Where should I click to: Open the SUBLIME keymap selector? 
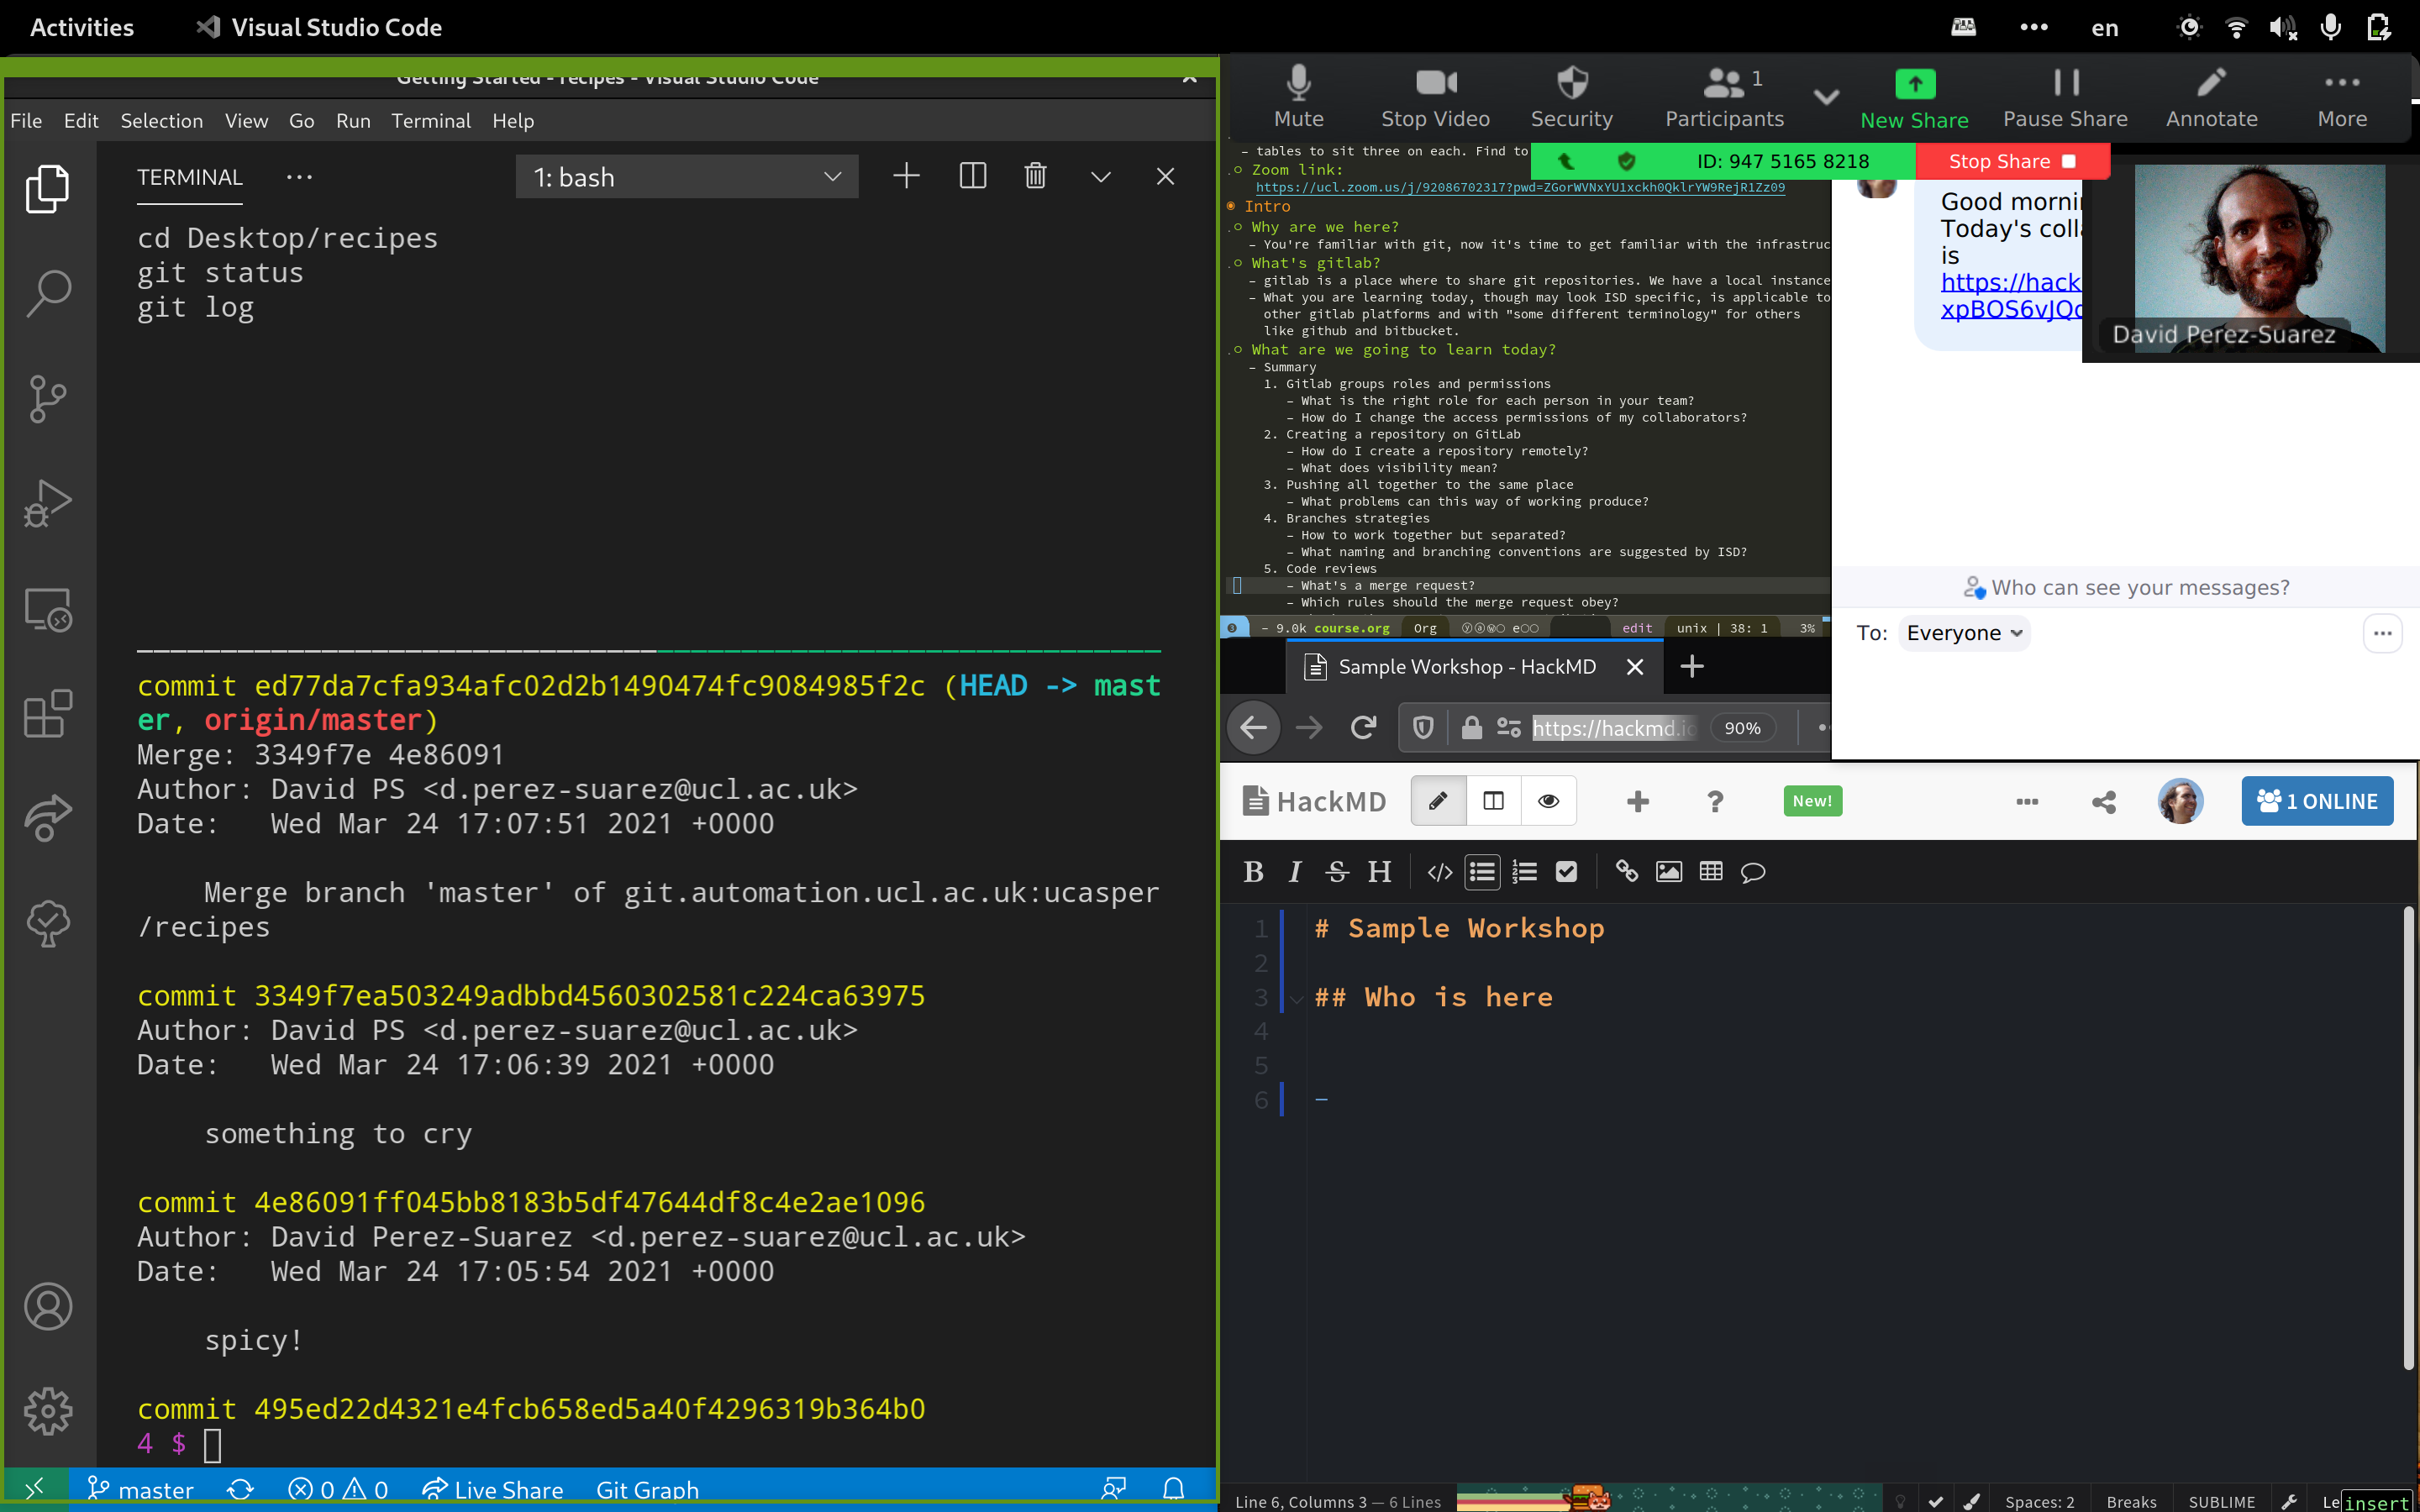click(x=2221, y=1501)
